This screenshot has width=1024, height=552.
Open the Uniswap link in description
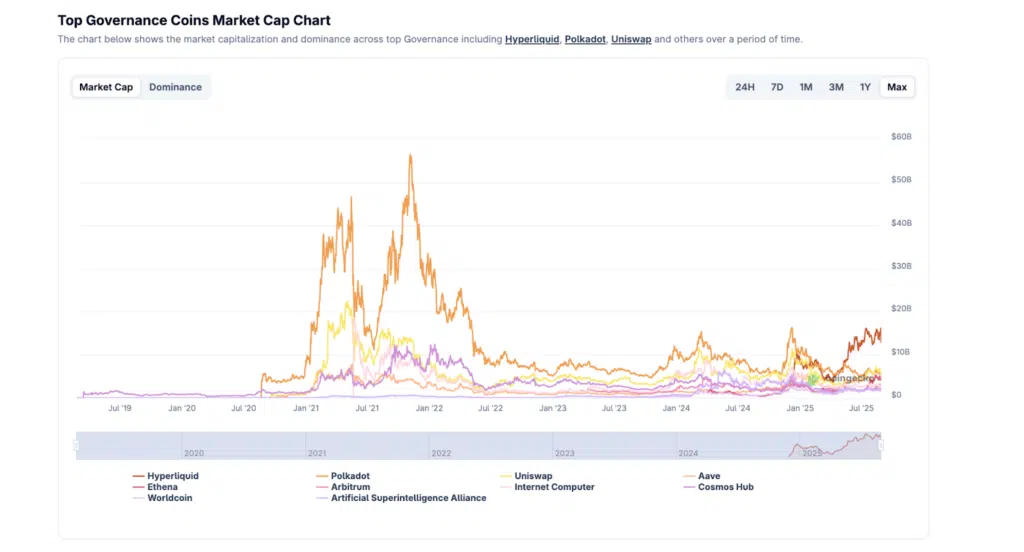point(631,39)
